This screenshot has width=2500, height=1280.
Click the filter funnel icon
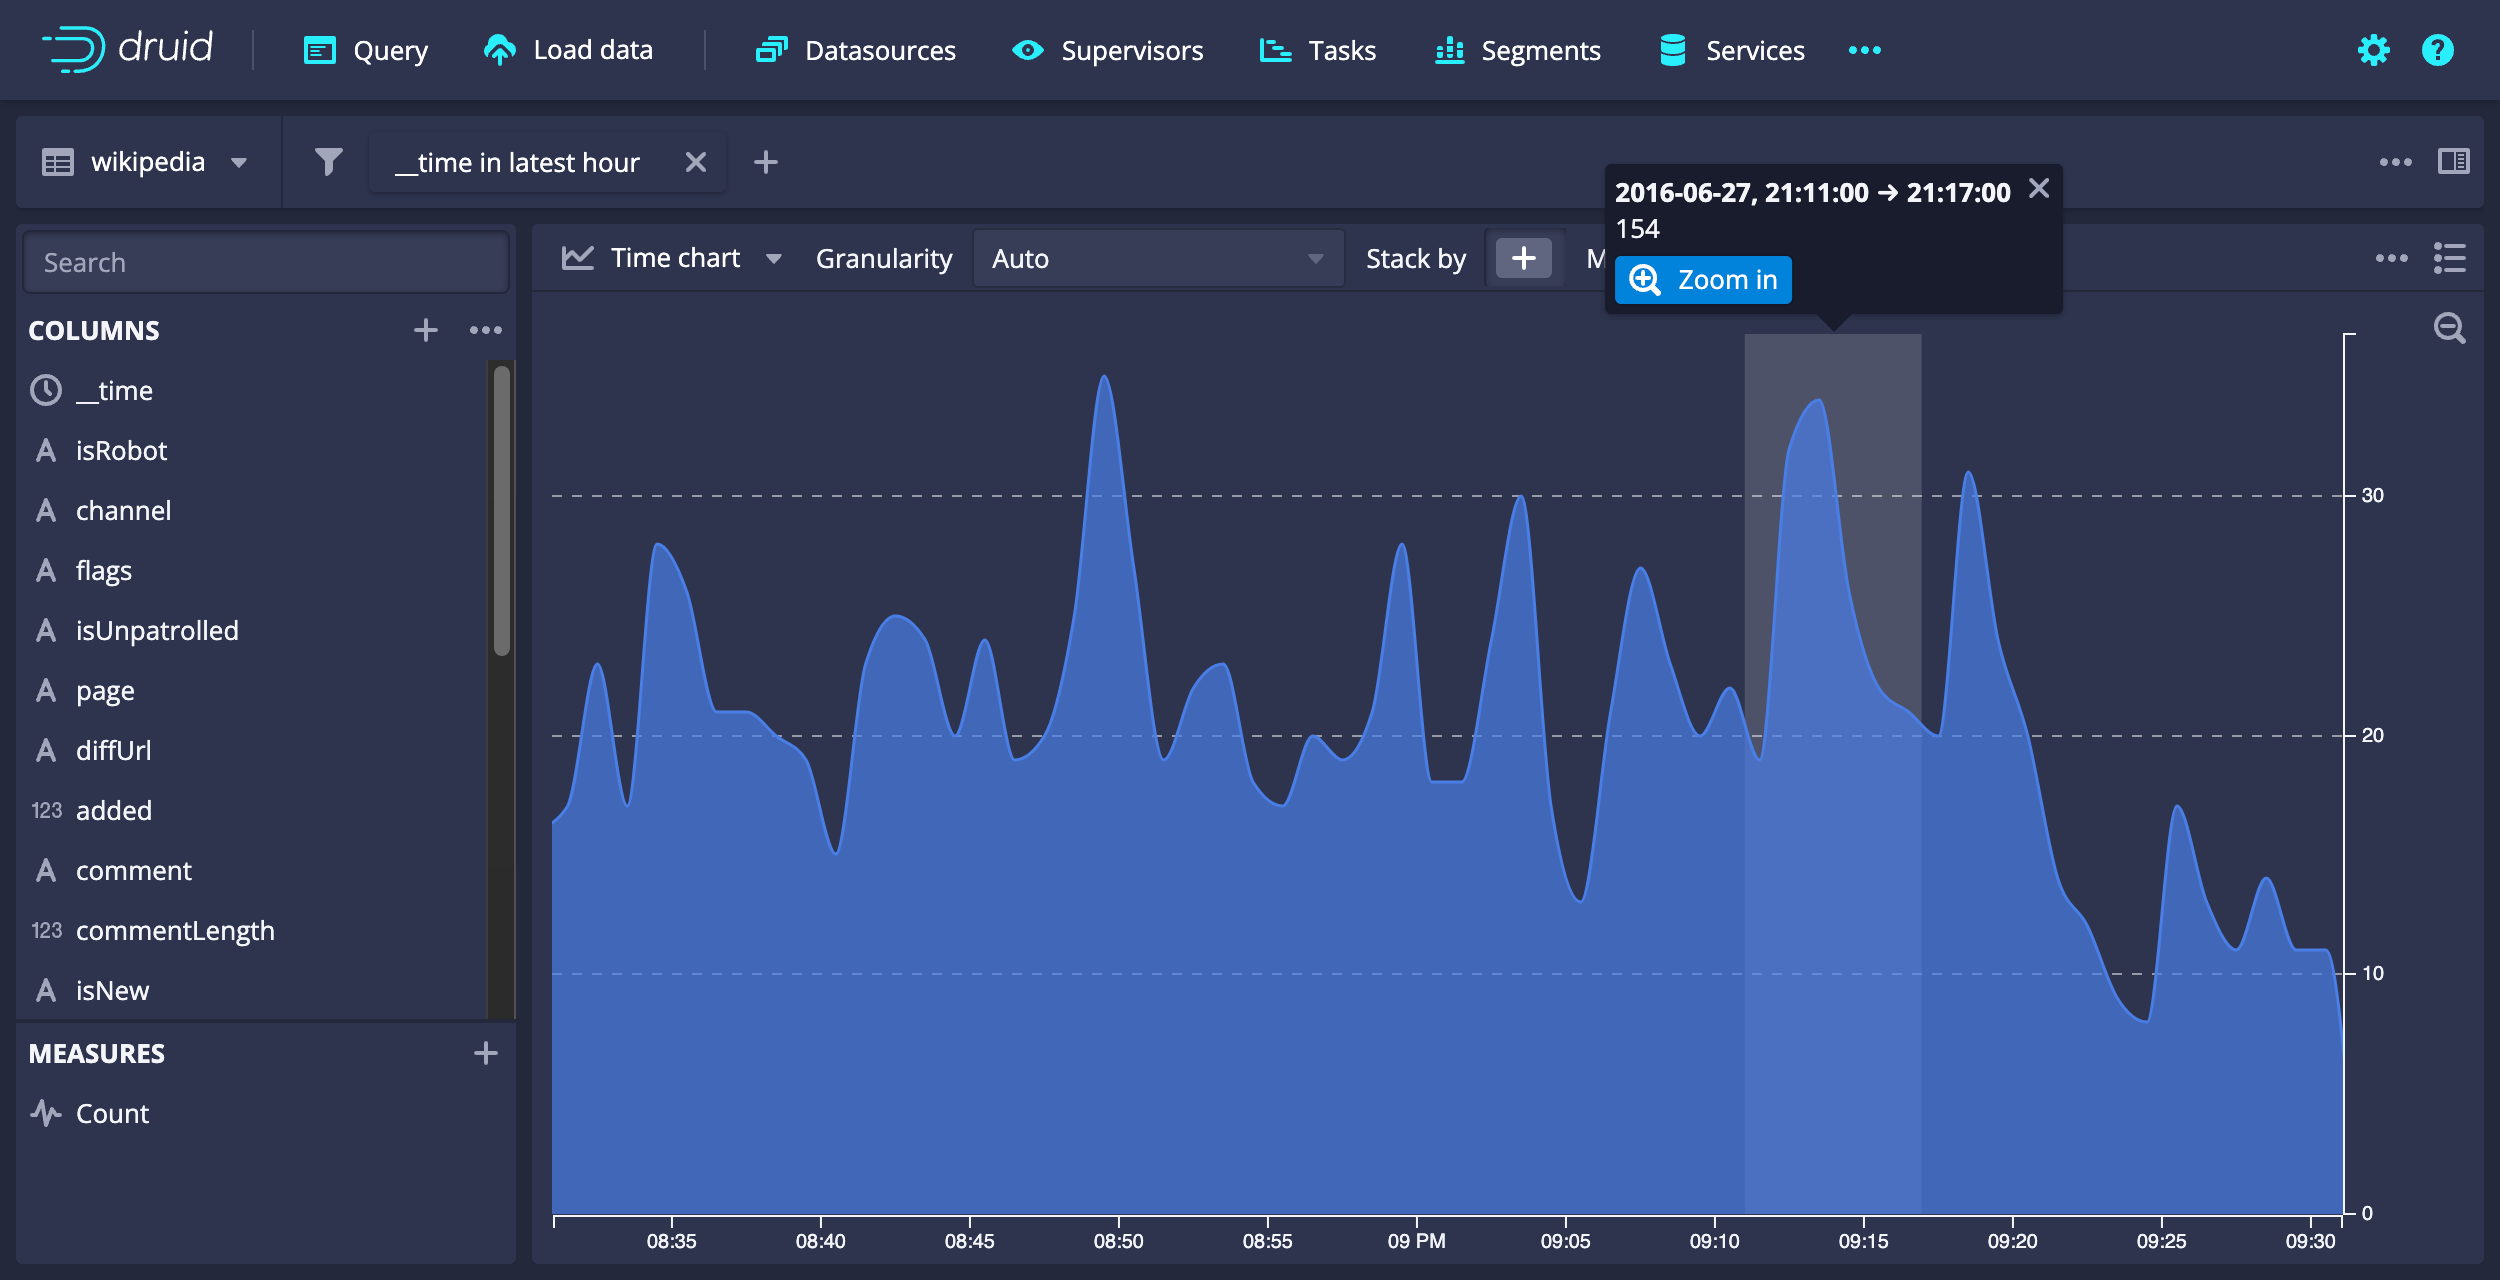coord(328,162)
